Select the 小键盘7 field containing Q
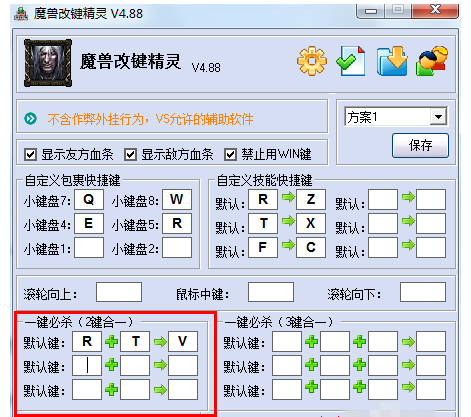The image size is (471, 417). [x=89, y=199]
